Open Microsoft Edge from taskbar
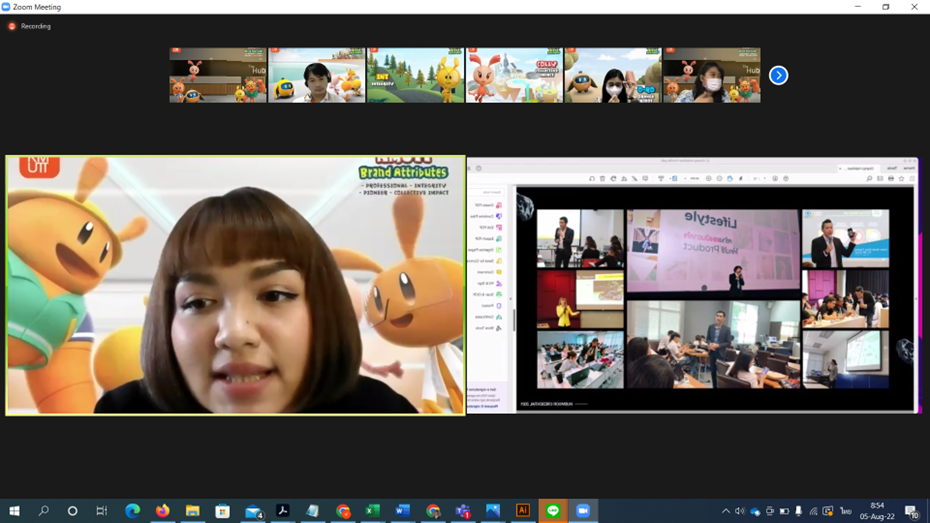 [132, 511]
